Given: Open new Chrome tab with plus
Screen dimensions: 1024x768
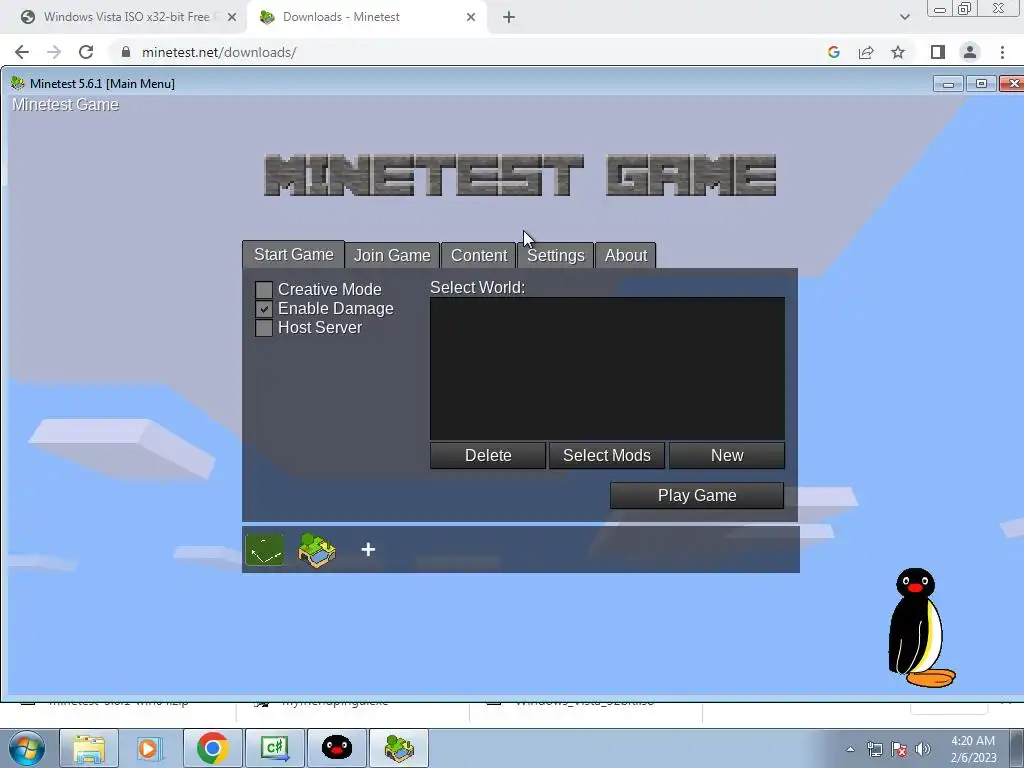Looking at the screenshot, I should pos(509,18).
